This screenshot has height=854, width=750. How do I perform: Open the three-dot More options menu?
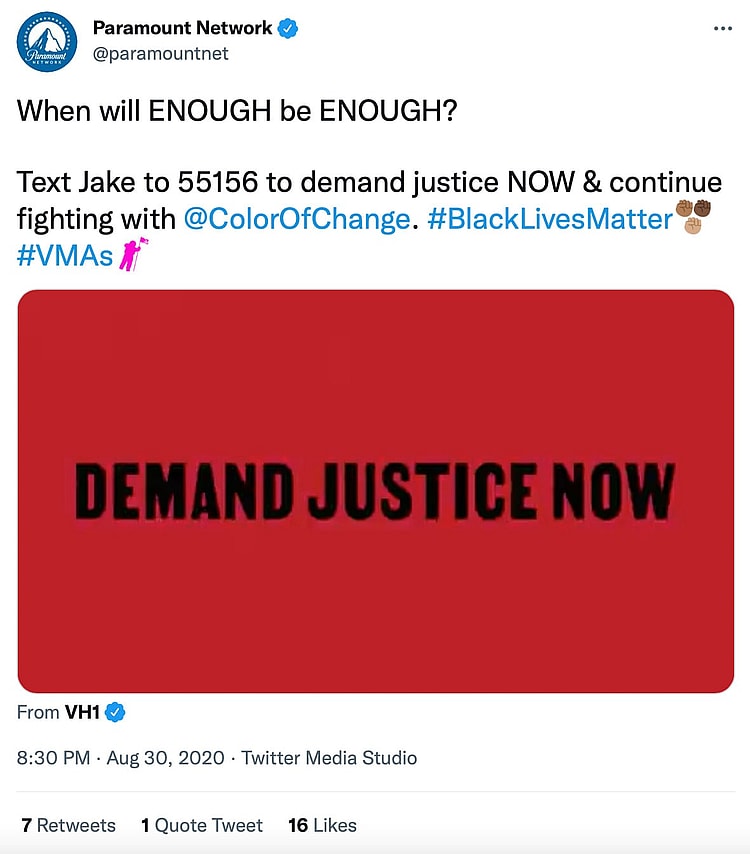723,28
